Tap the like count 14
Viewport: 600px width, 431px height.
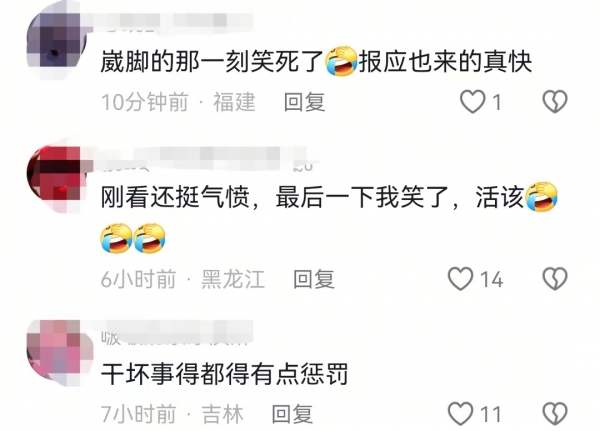click(x=492, y=279)
